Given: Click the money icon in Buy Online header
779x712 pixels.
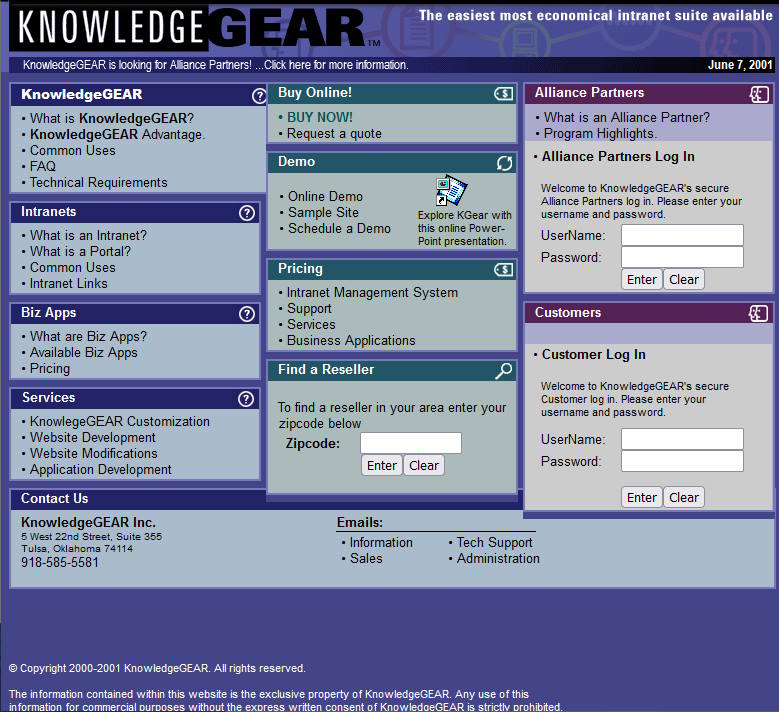Looking at the screenshot, I should (503, 93).
